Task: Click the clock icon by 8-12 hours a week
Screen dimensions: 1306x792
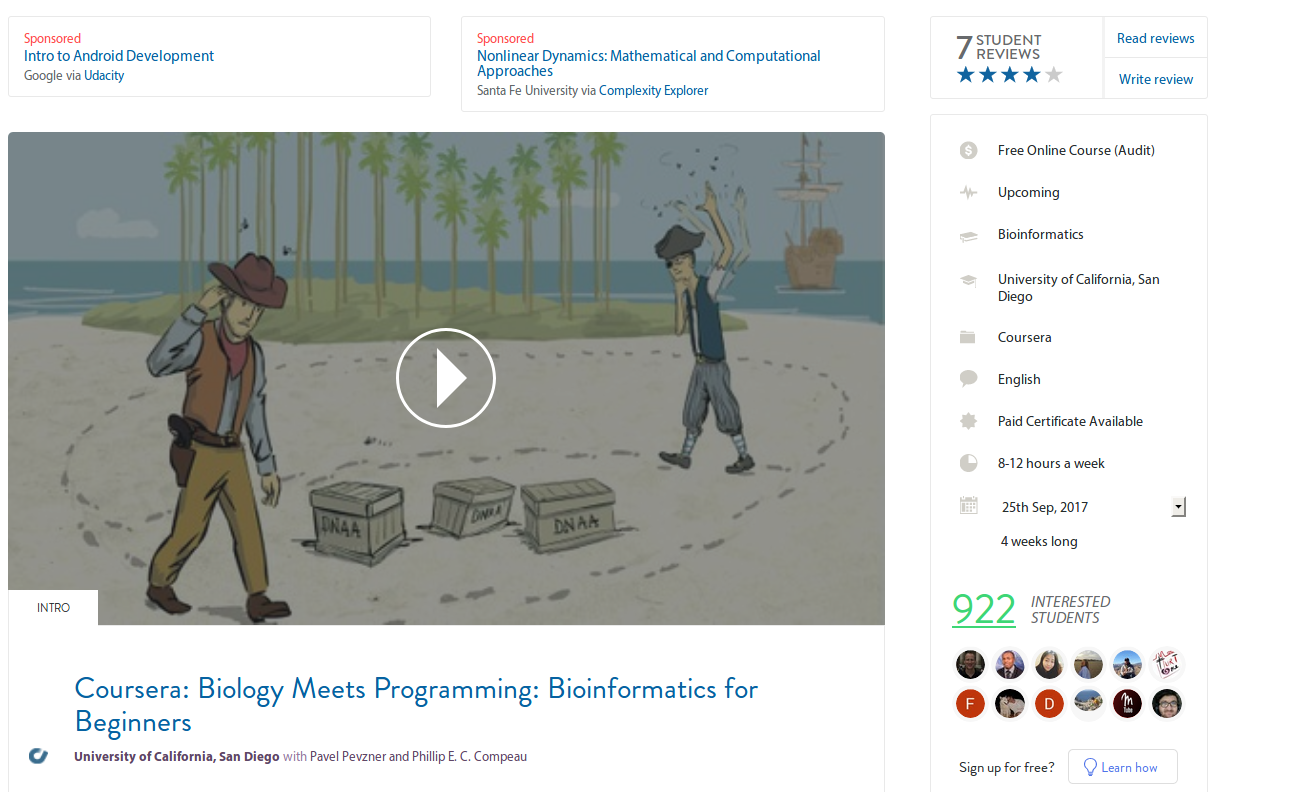Action: [968, 463]
